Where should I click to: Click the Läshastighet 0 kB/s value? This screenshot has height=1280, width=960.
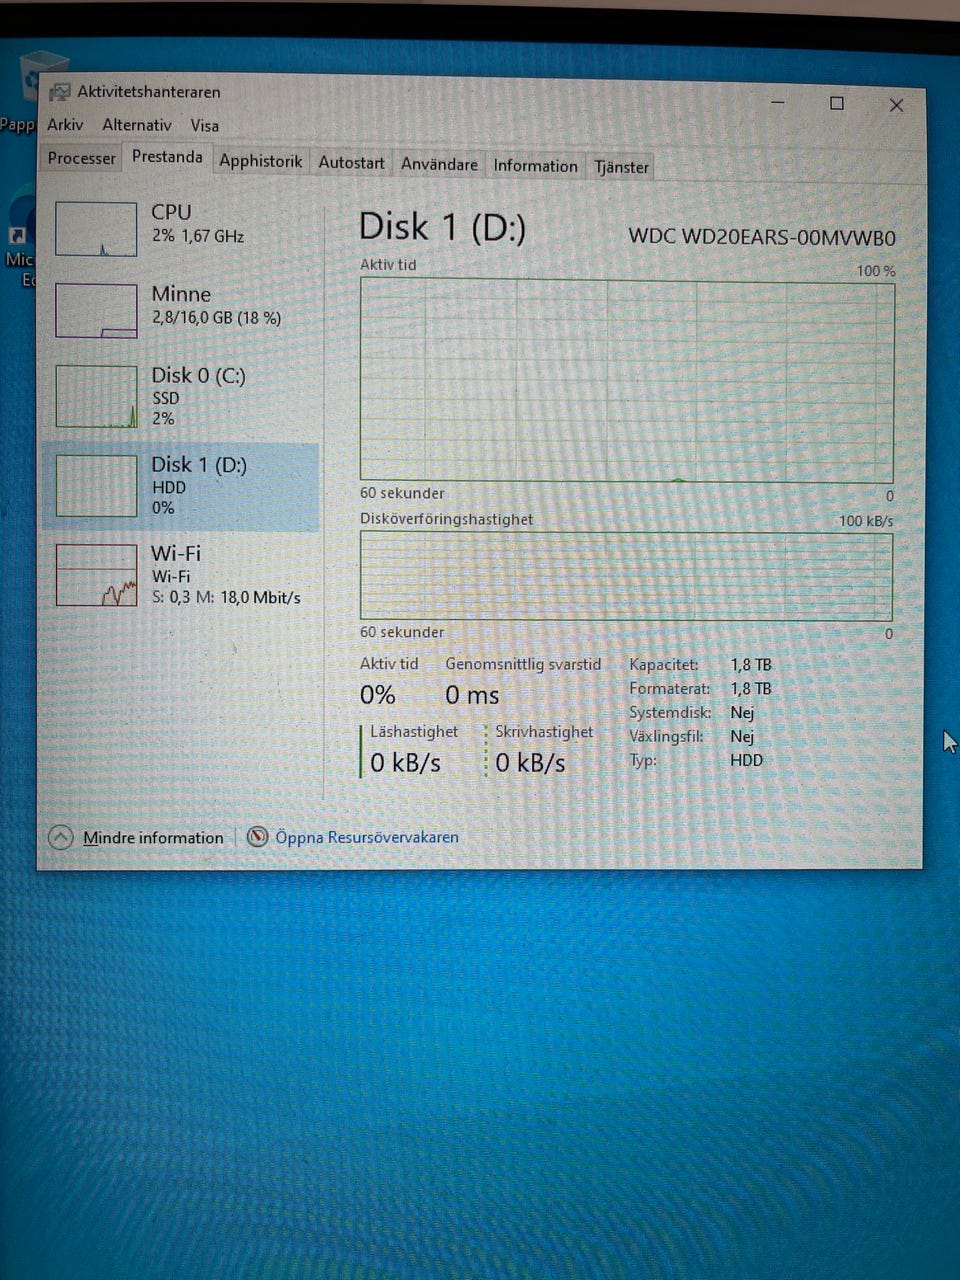(x=405, y=763)
